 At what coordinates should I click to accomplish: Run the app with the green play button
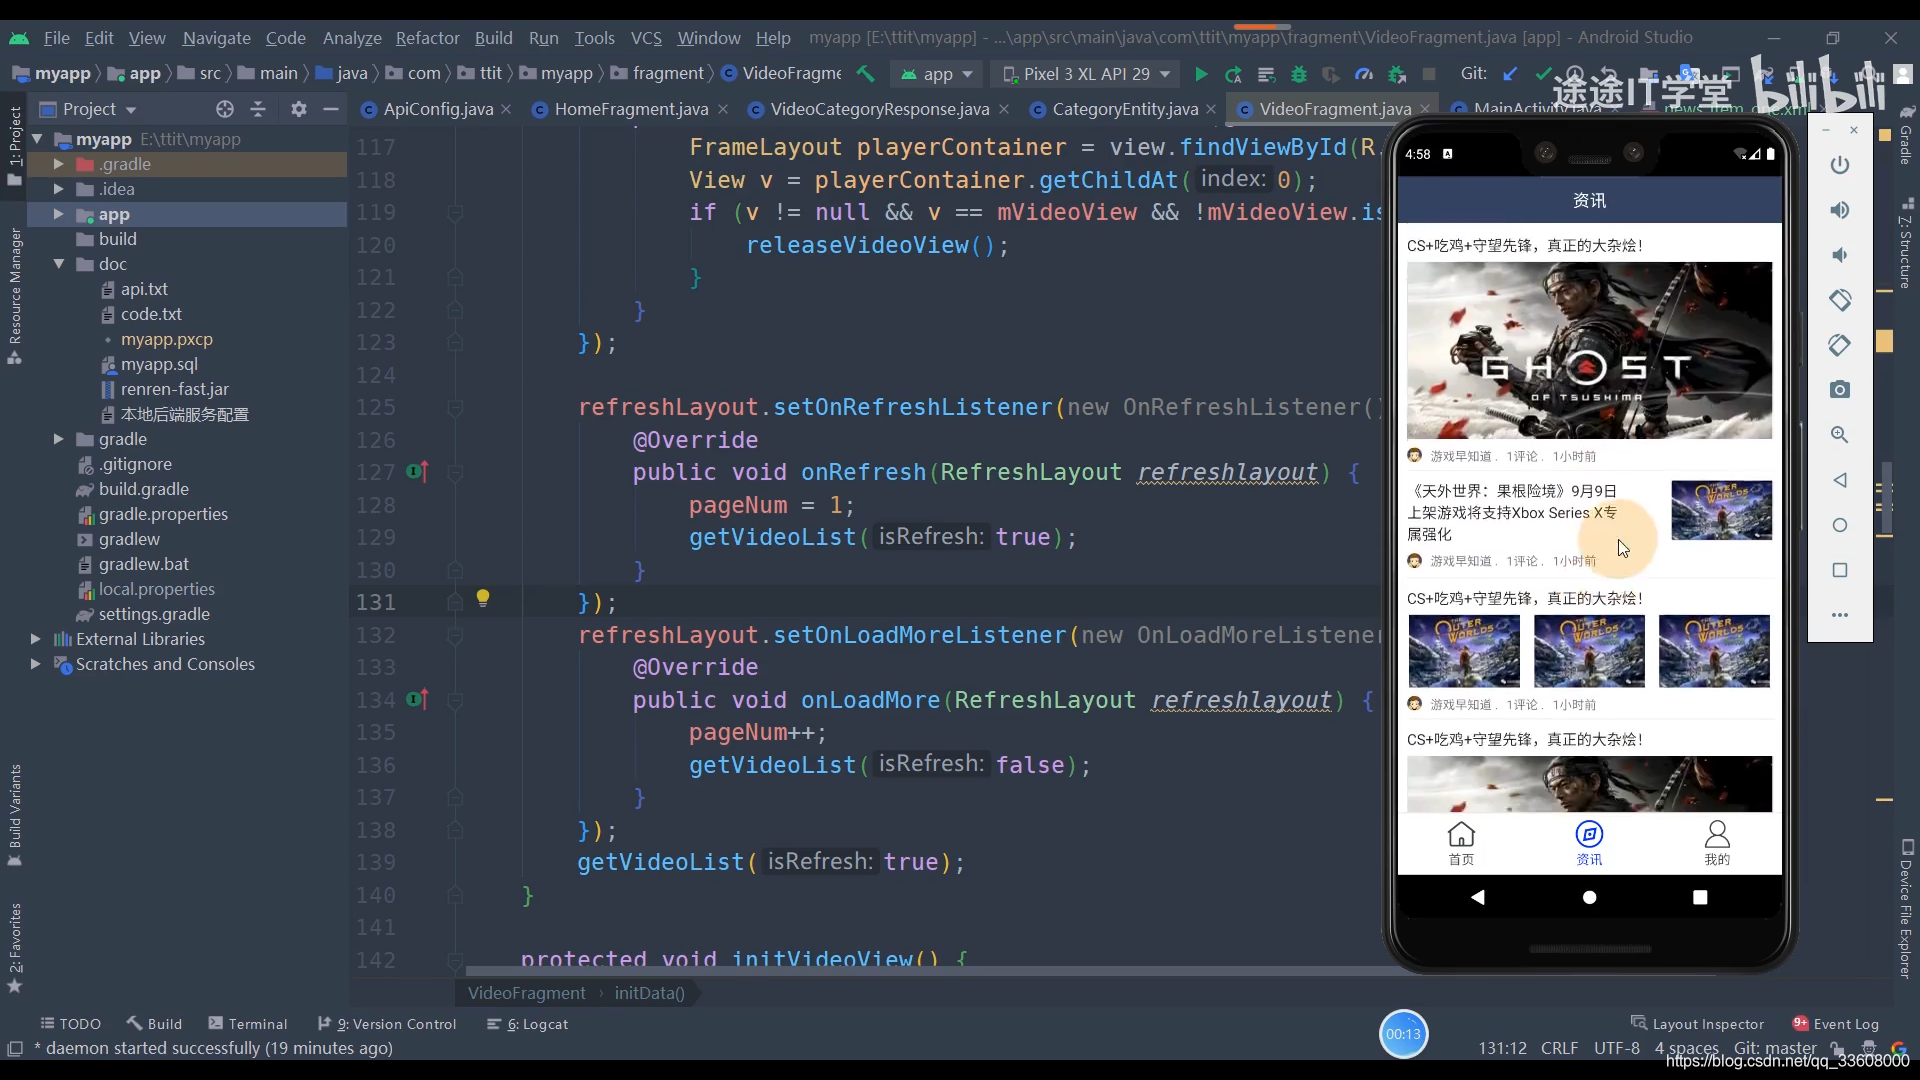coord(1201,74)
